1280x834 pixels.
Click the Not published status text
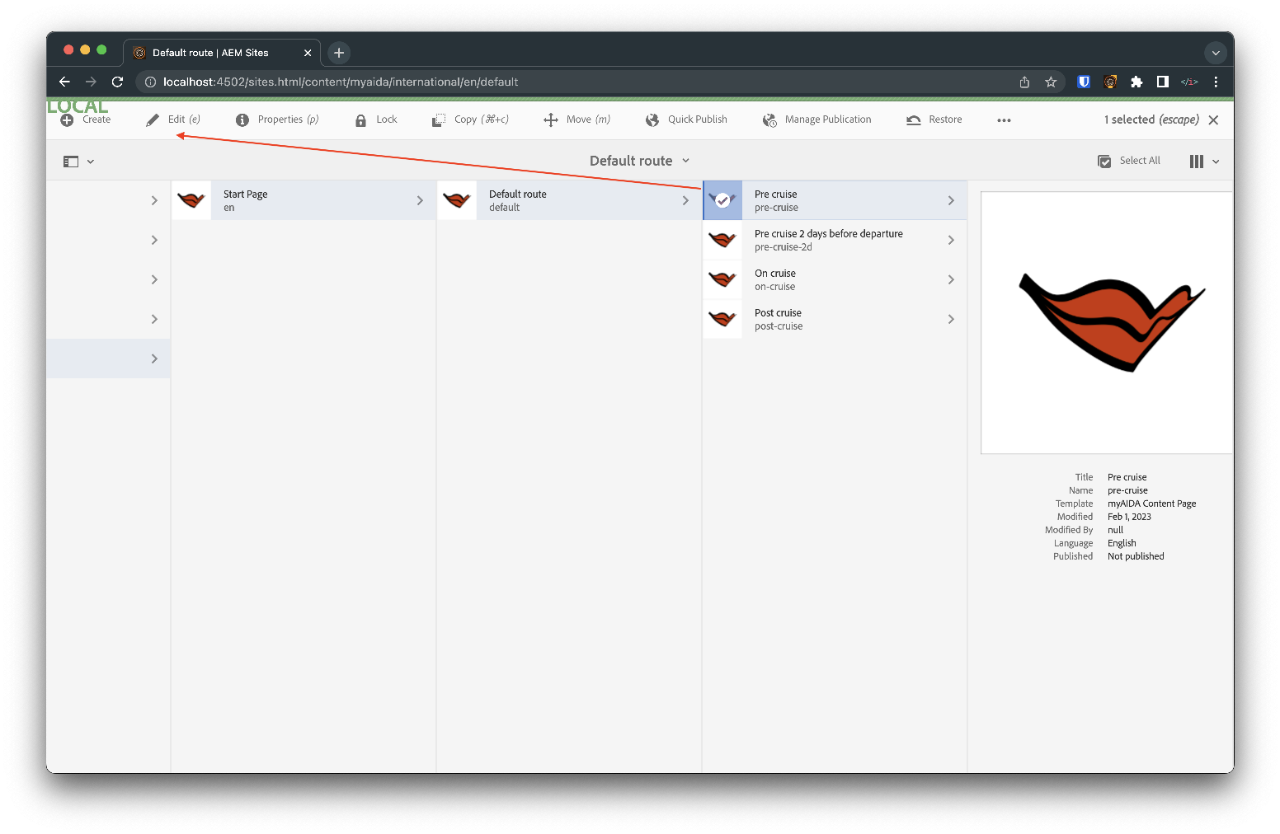(x=1135, y=556)
